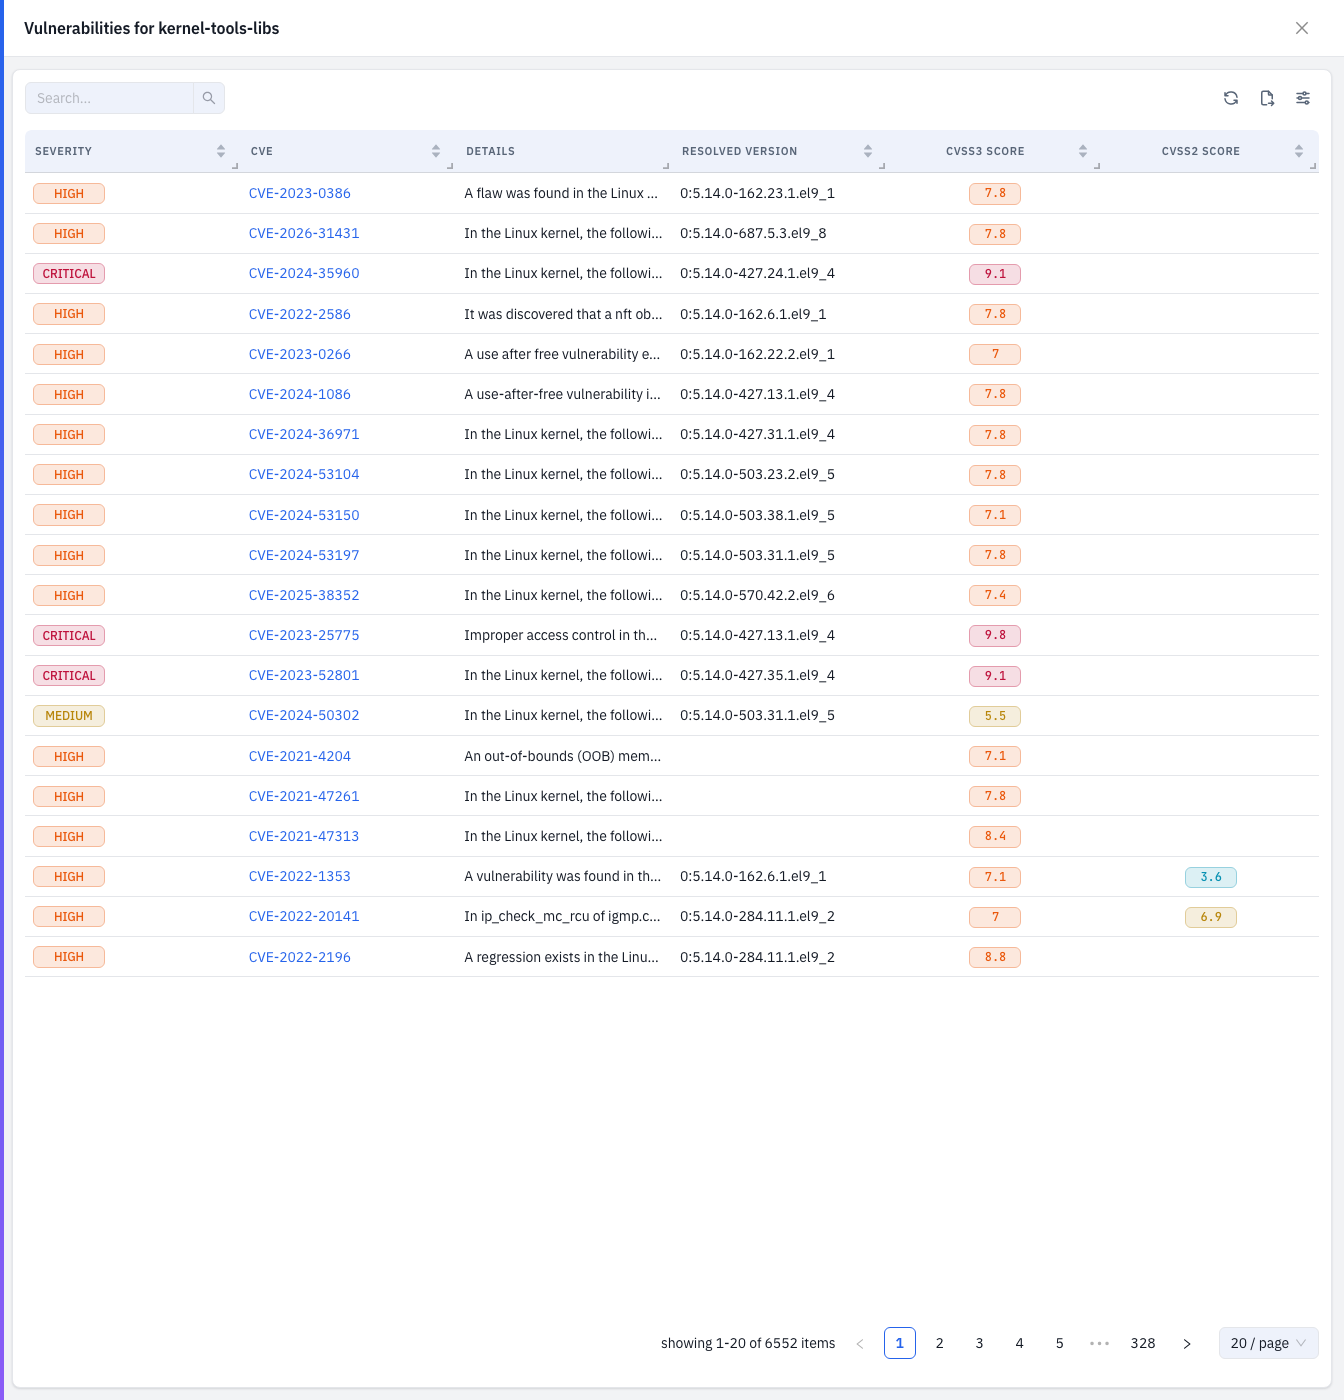Open CVE-2023-0386 link
This screenshot has width=1344, height=1400.
tap(300, 193)
